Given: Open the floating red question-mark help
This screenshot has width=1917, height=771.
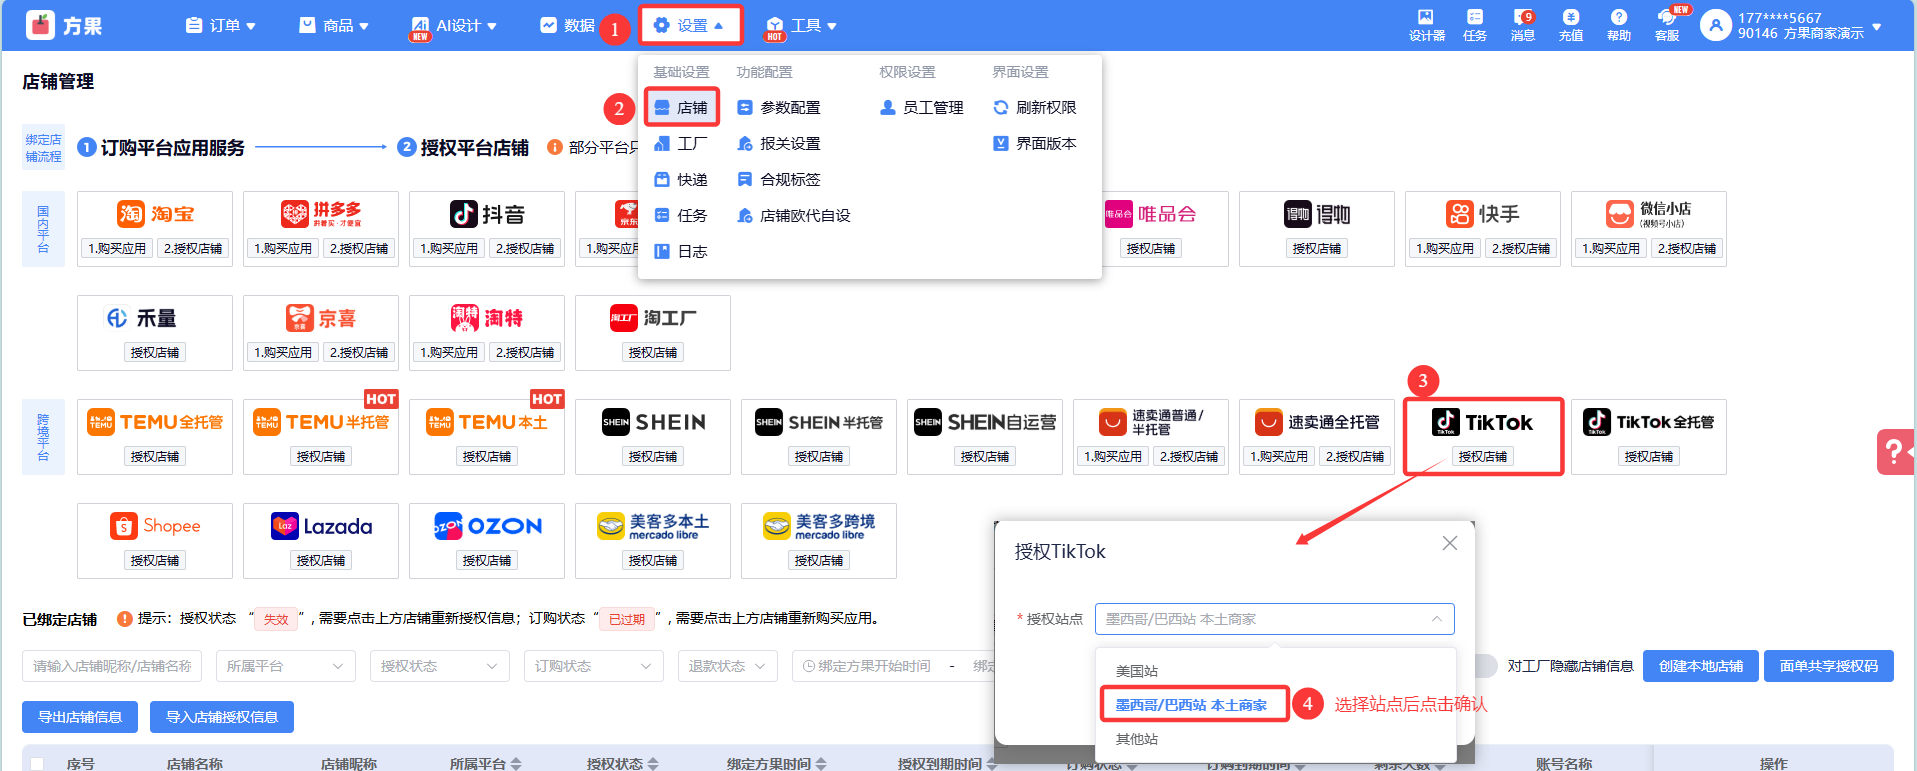Looking at the screenshot, I should [x=1895, y=451].
